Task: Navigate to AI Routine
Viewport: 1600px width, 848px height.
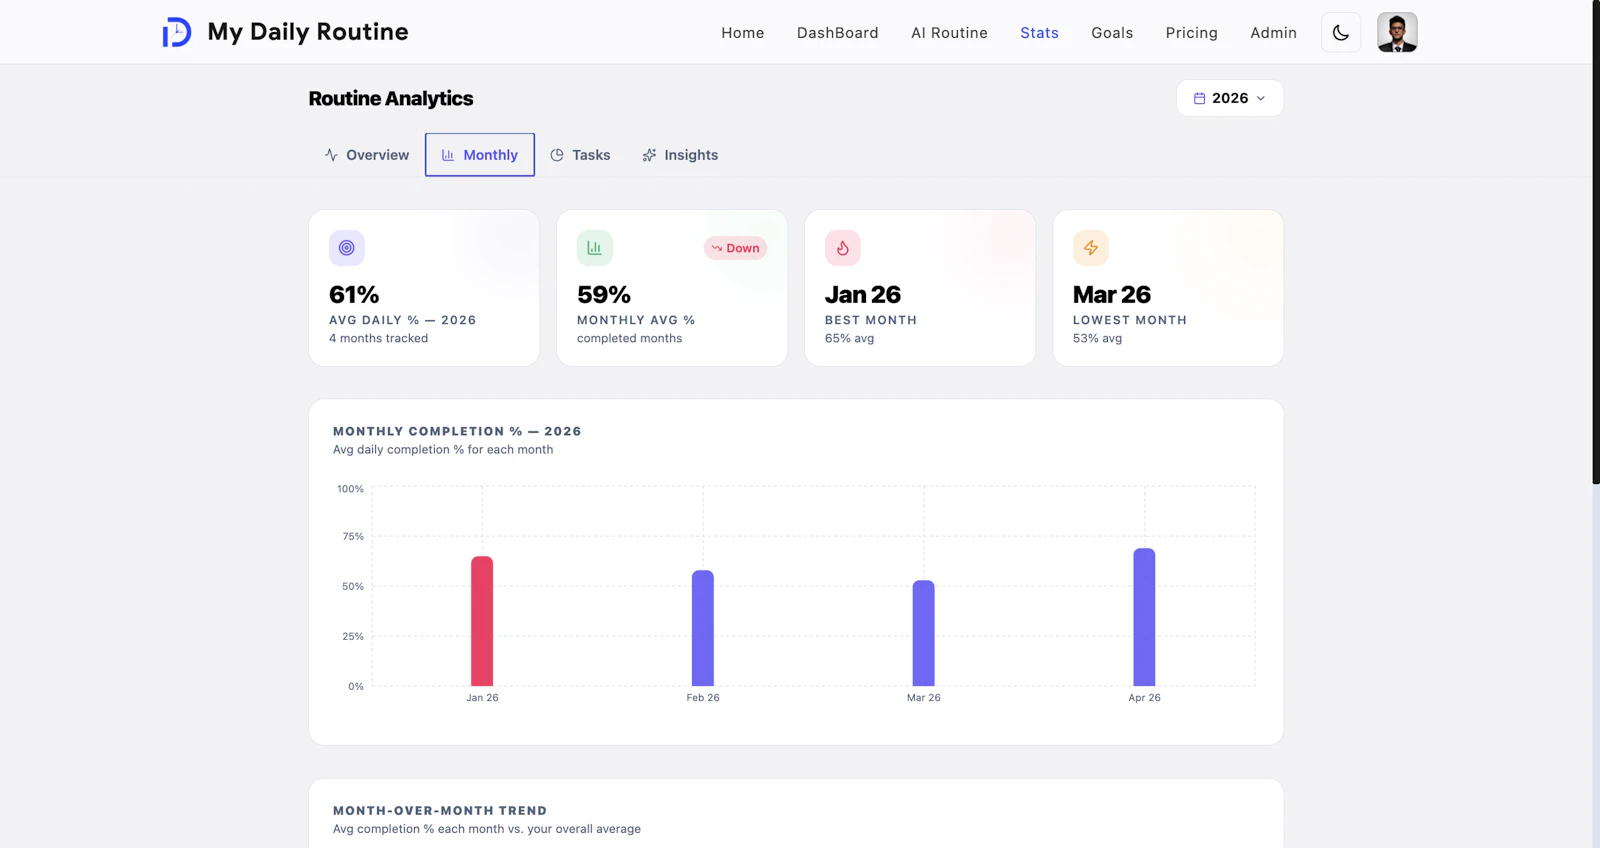Action: [x=949, y=33]
